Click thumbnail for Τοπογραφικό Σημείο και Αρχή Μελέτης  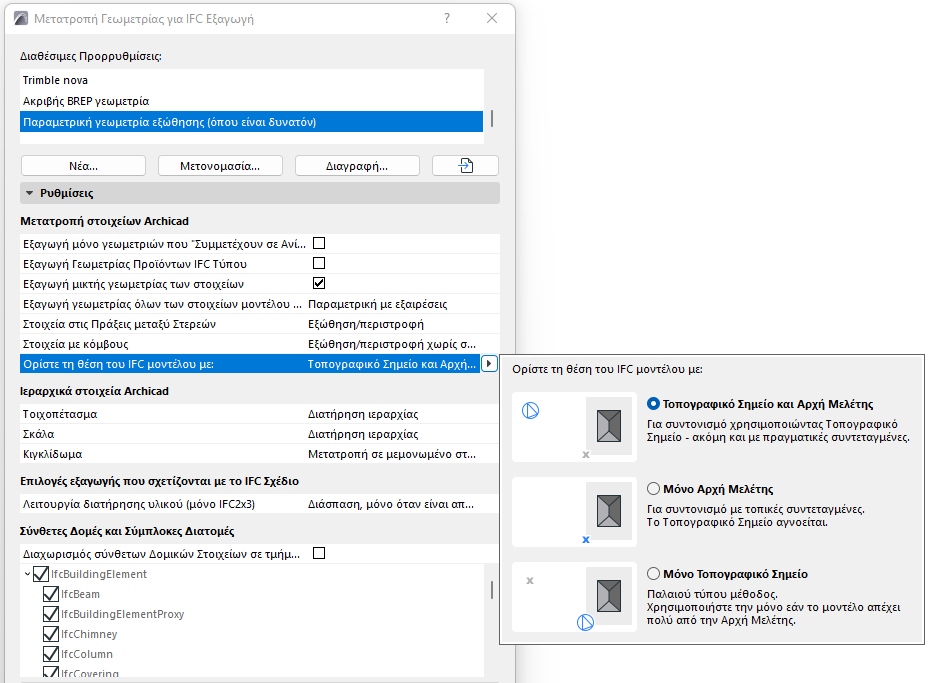[x=574, y=427]
